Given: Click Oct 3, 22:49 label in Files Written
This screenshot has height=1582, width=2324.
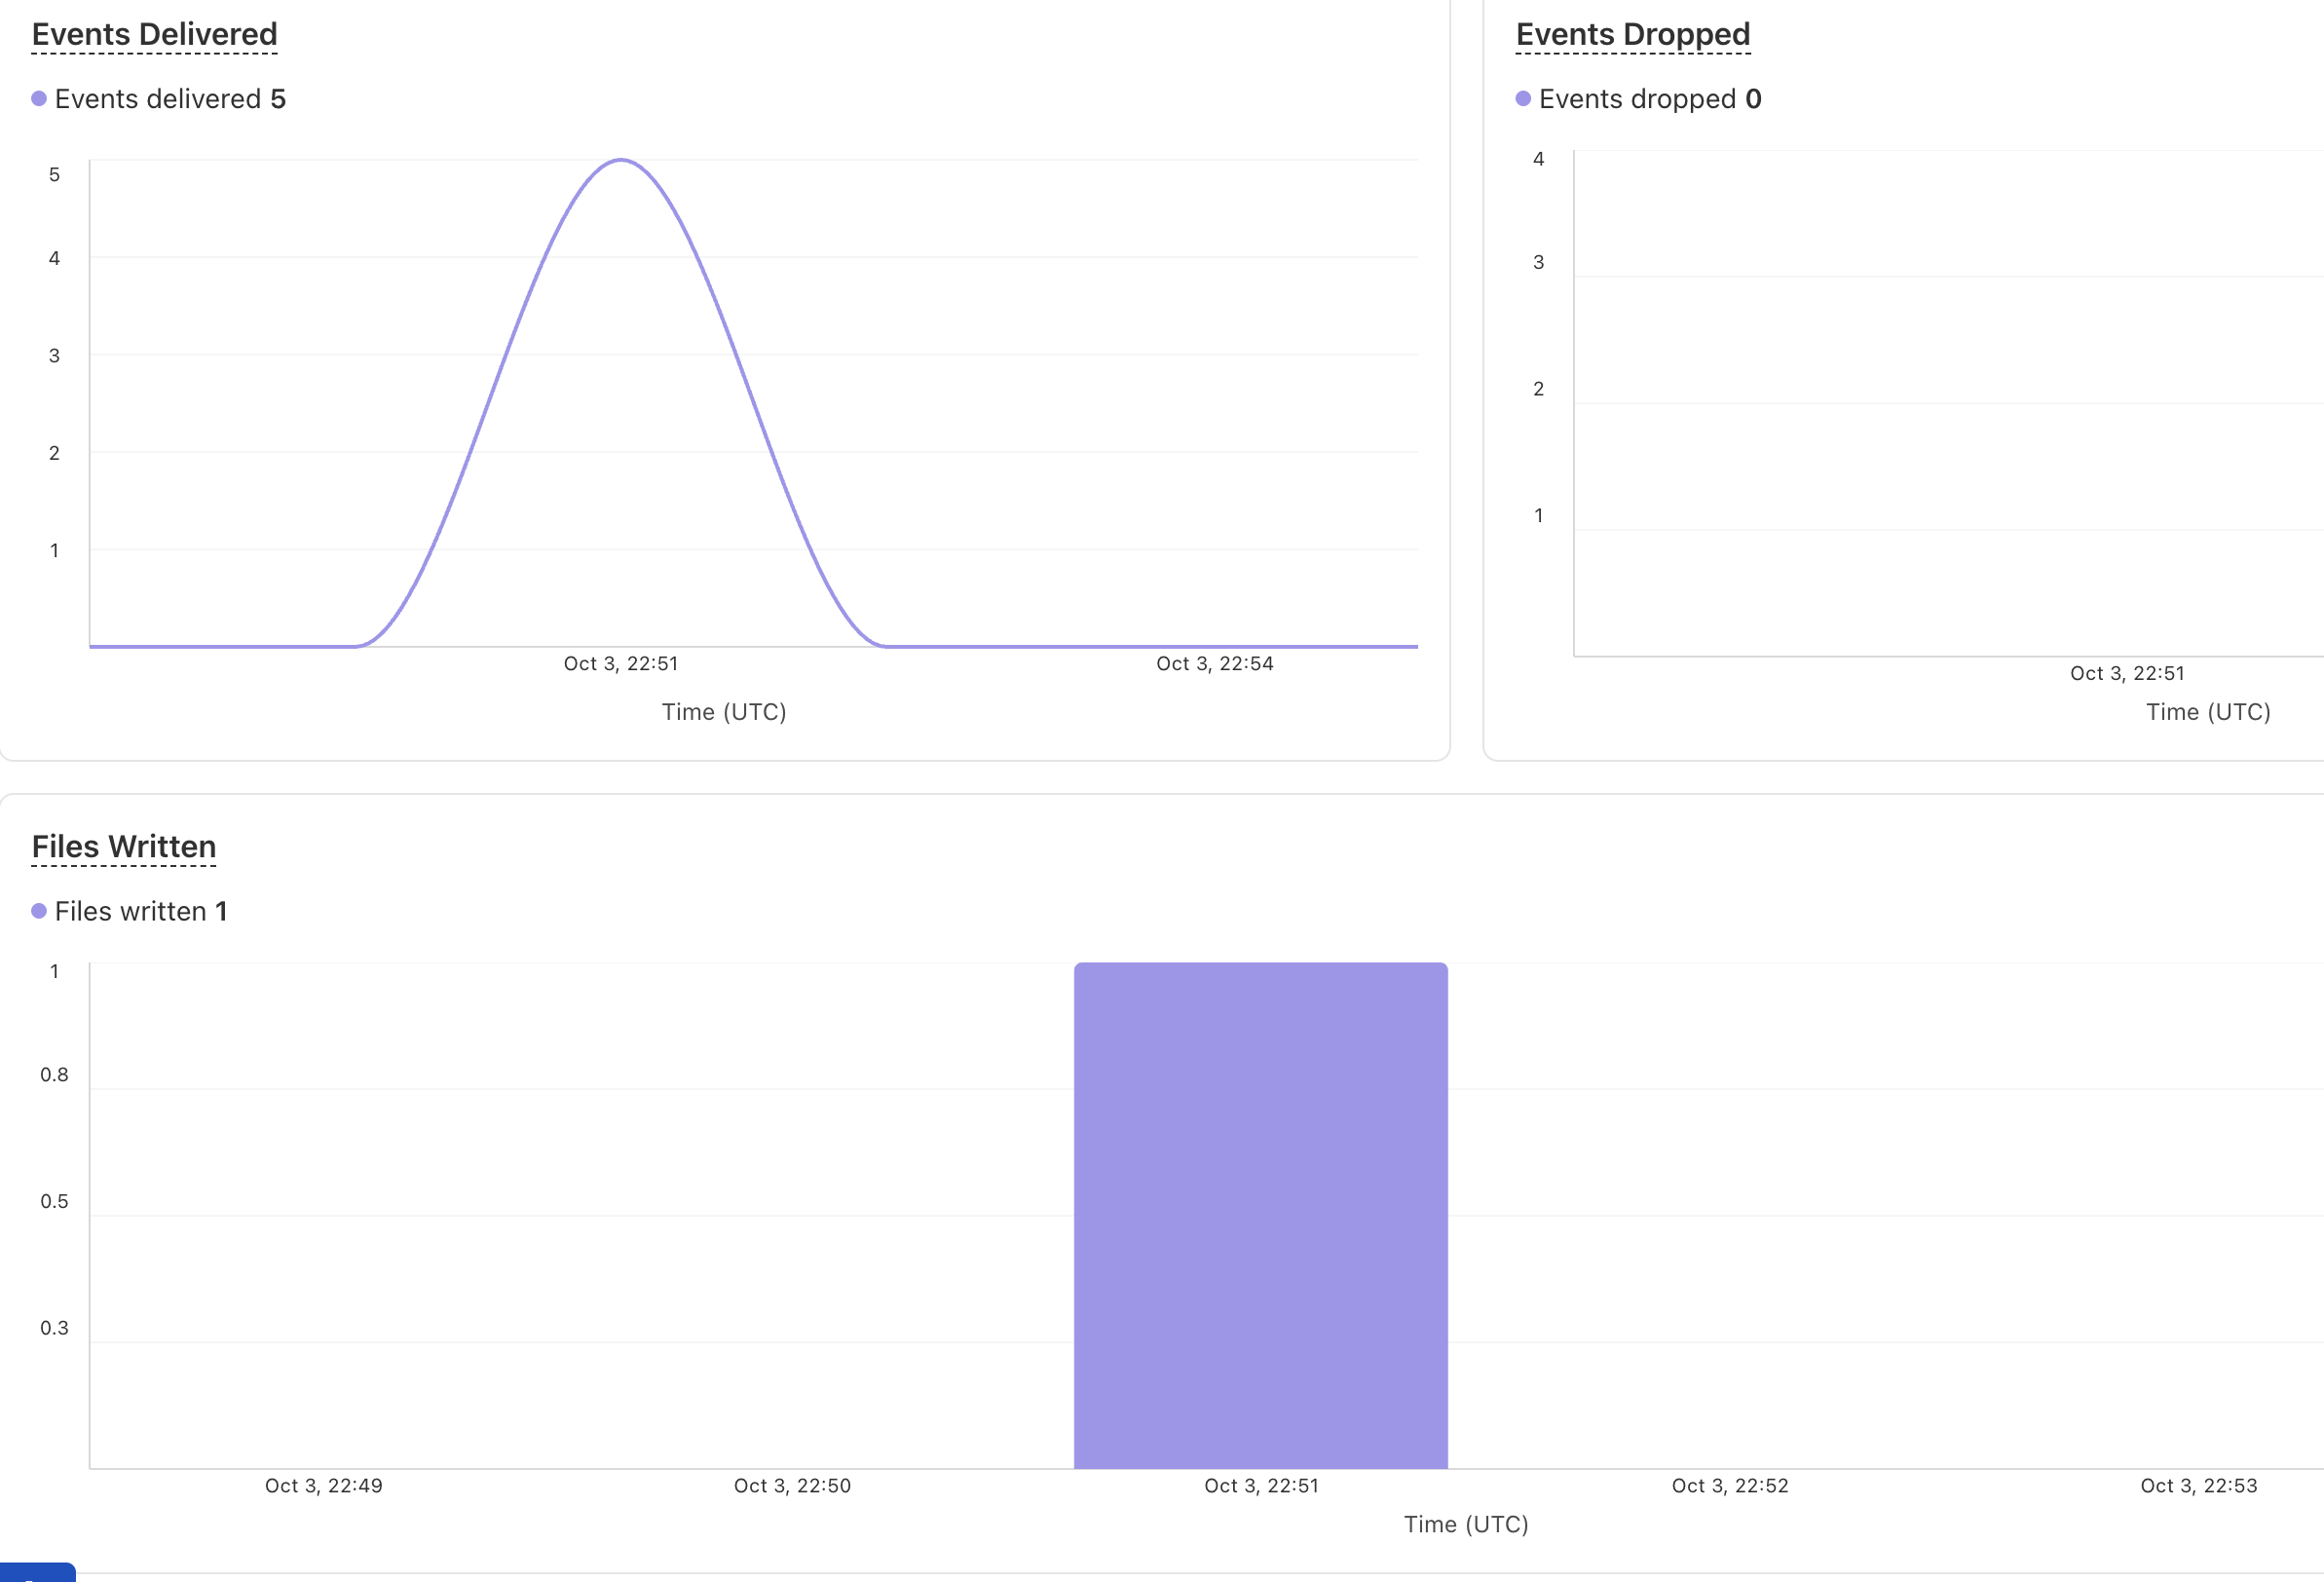Looking at the screenshot, I should coord(323,1486).
